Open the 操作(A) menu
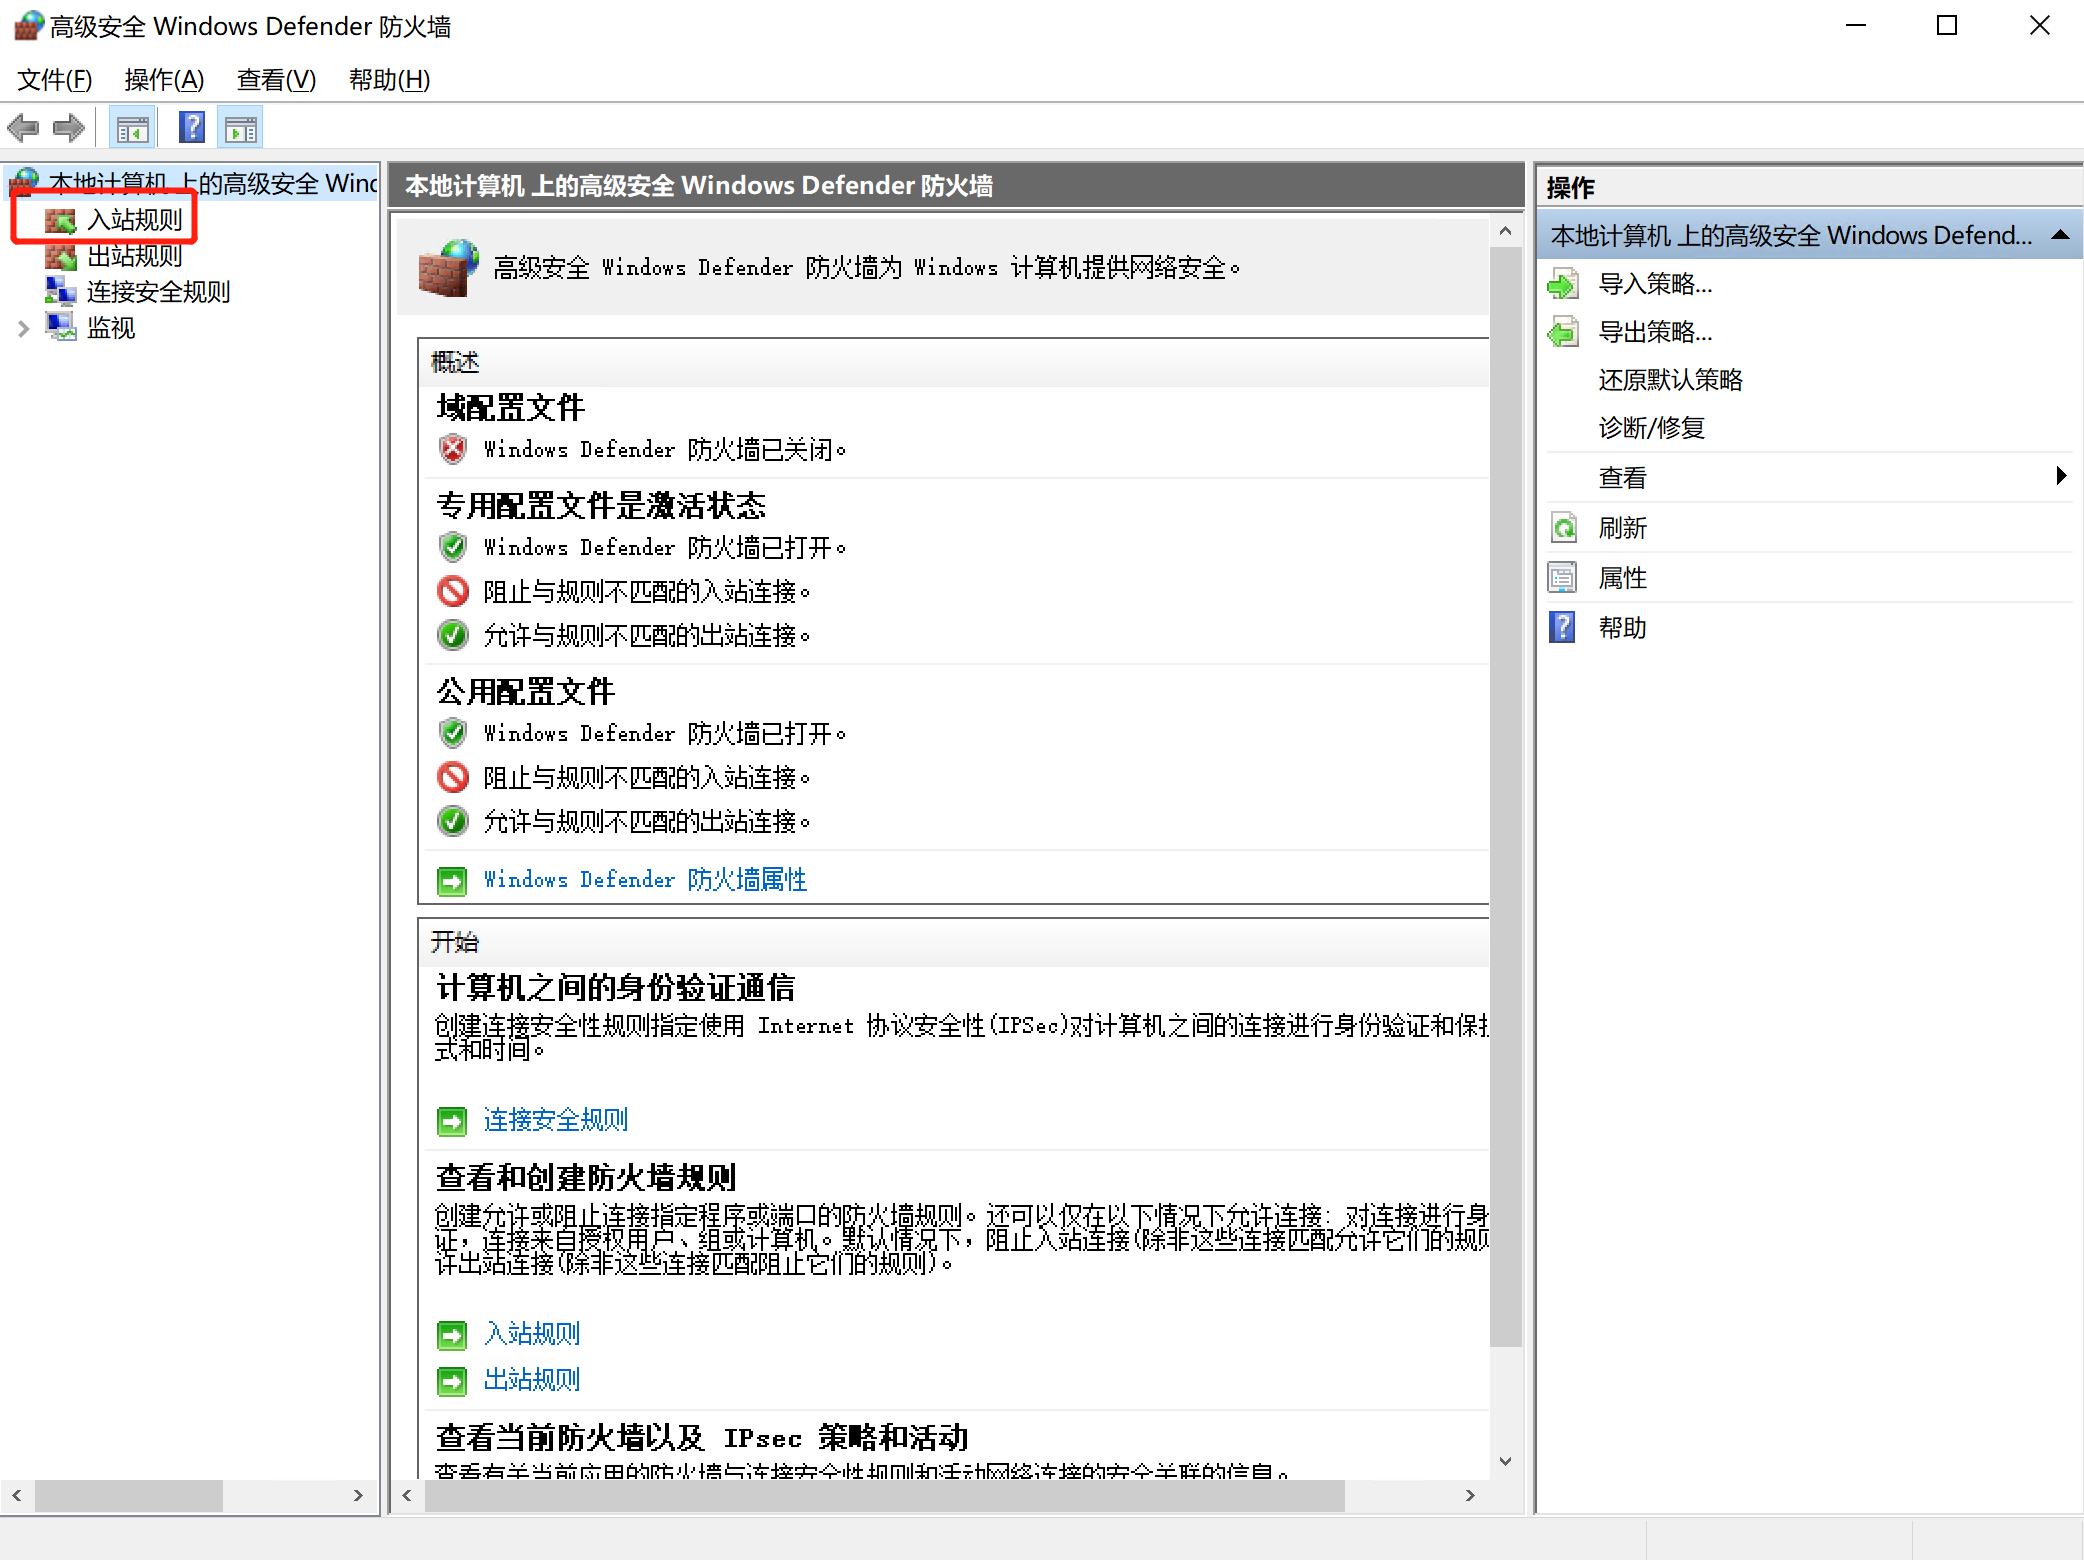 coord(164,80)
